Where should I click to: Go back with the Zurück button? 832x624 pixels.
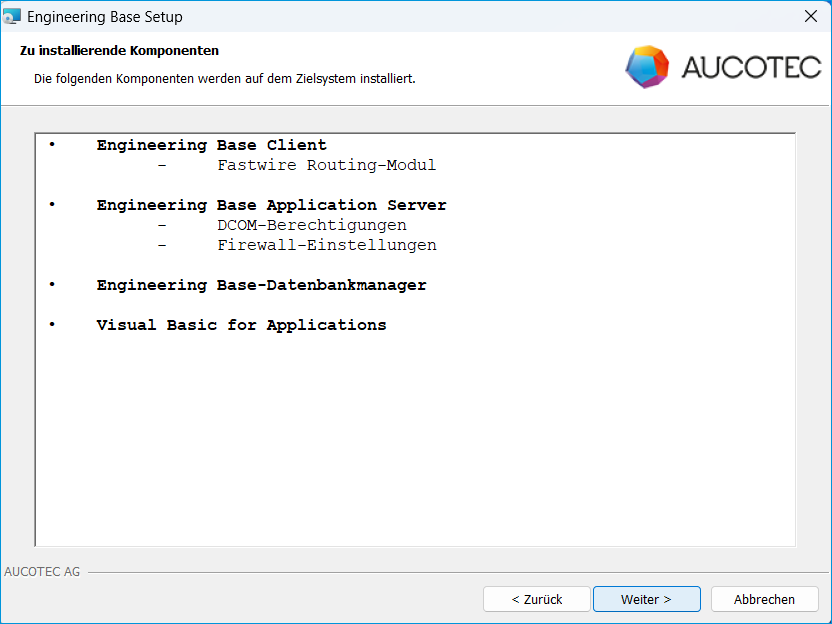tap(536, 599)
